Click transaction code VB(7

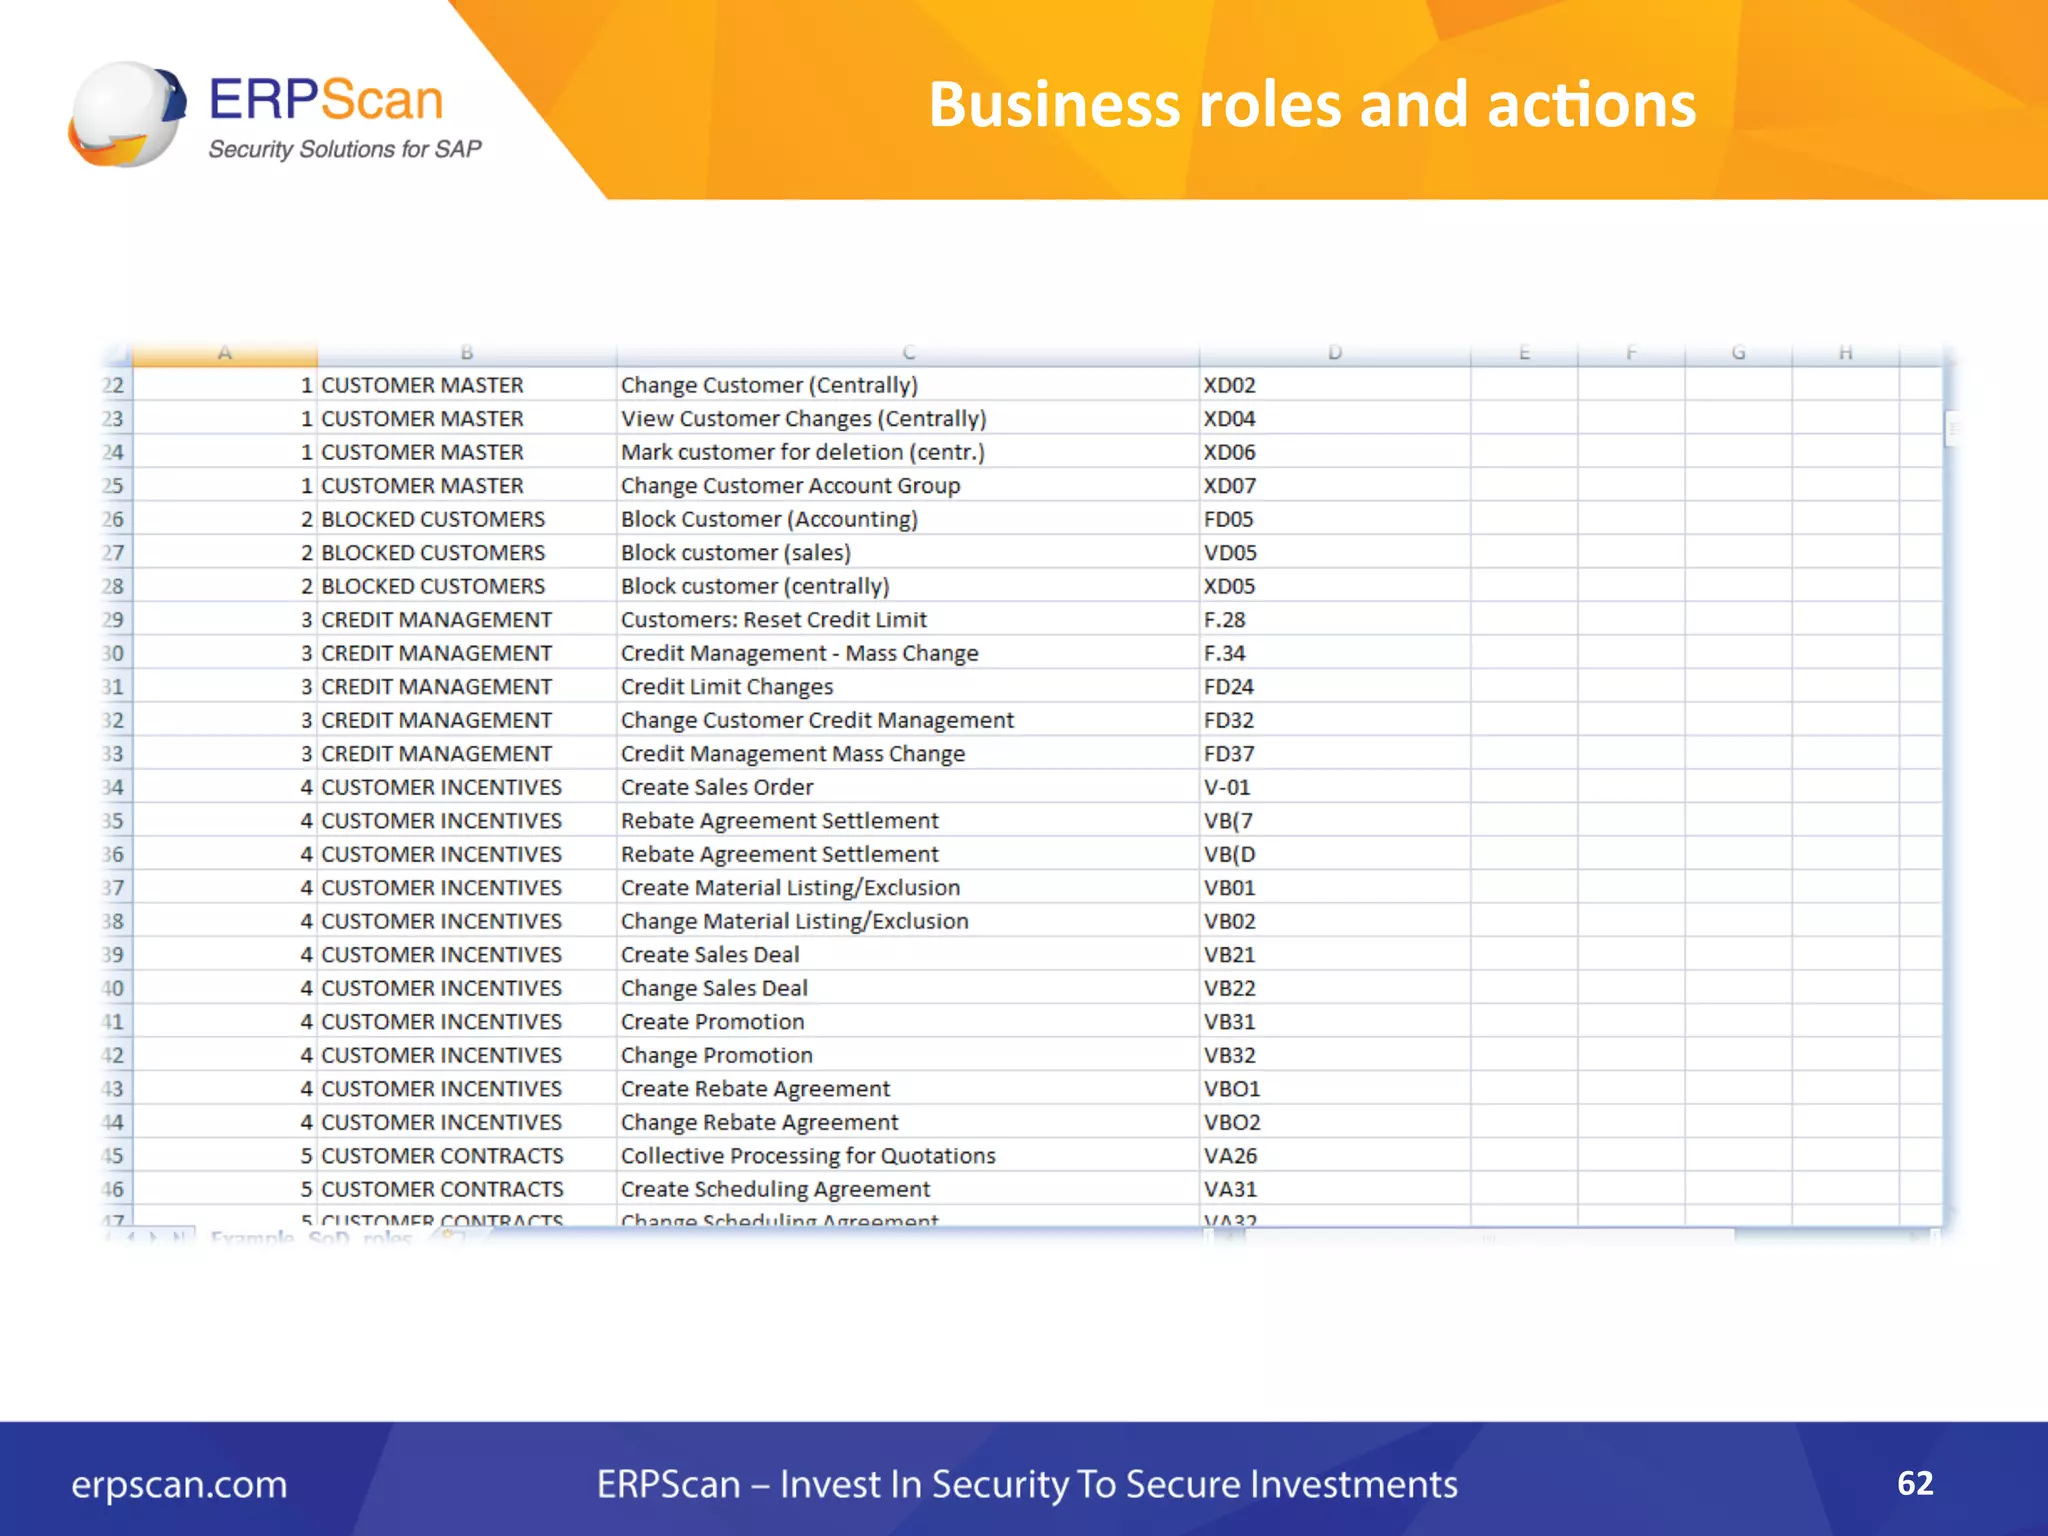click(x=1335, y=820)
